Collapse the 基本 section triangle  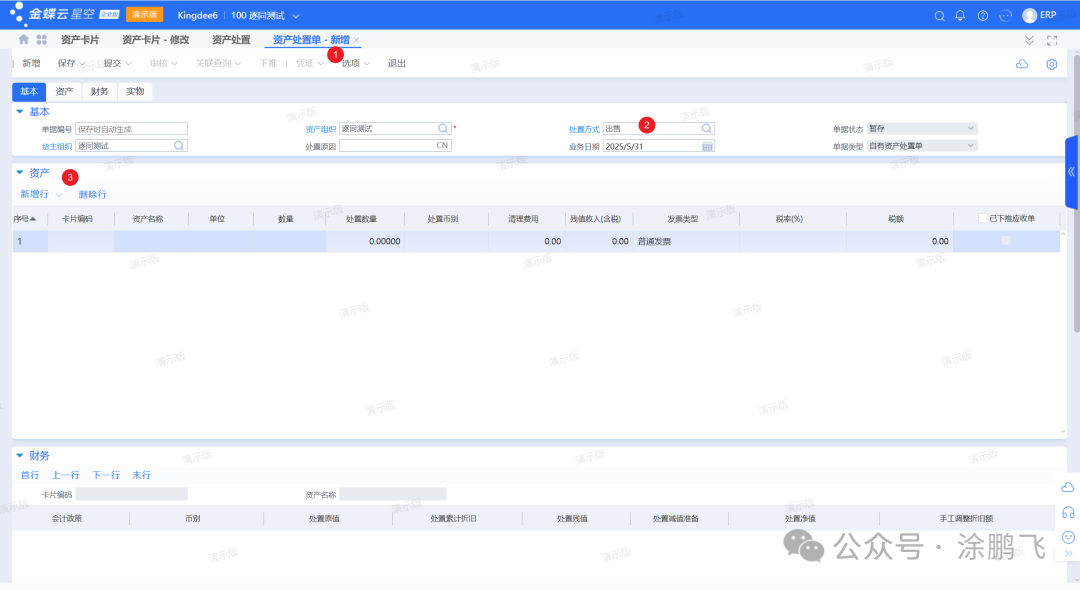click(20, 111)
